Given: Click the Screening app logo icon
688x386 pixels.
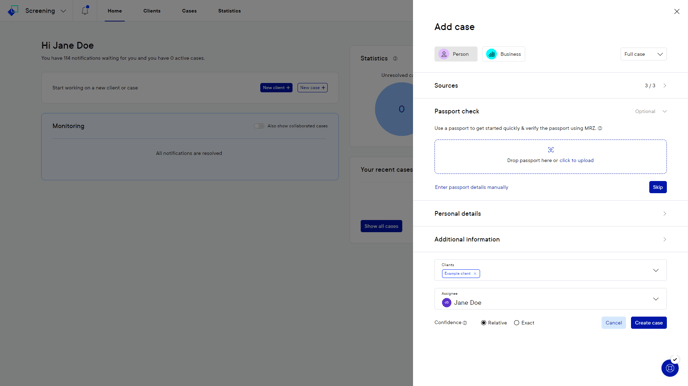Looking at the screenshot, I should pos(13,11).
